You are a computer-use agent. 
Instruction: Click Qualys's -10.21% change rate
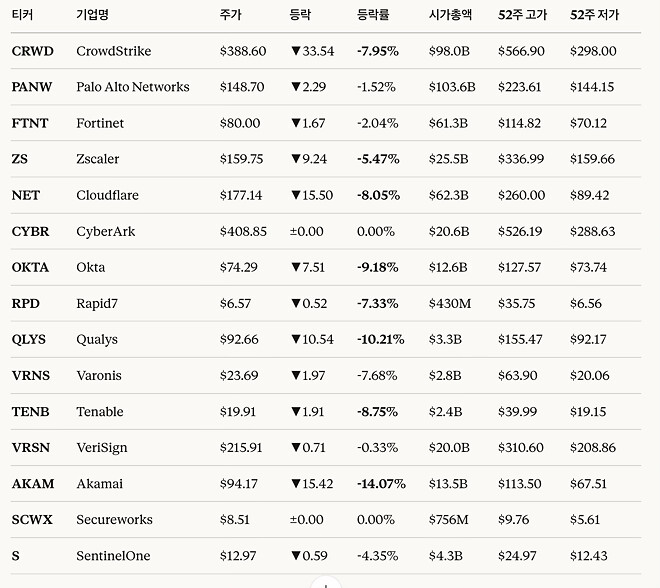380,339
